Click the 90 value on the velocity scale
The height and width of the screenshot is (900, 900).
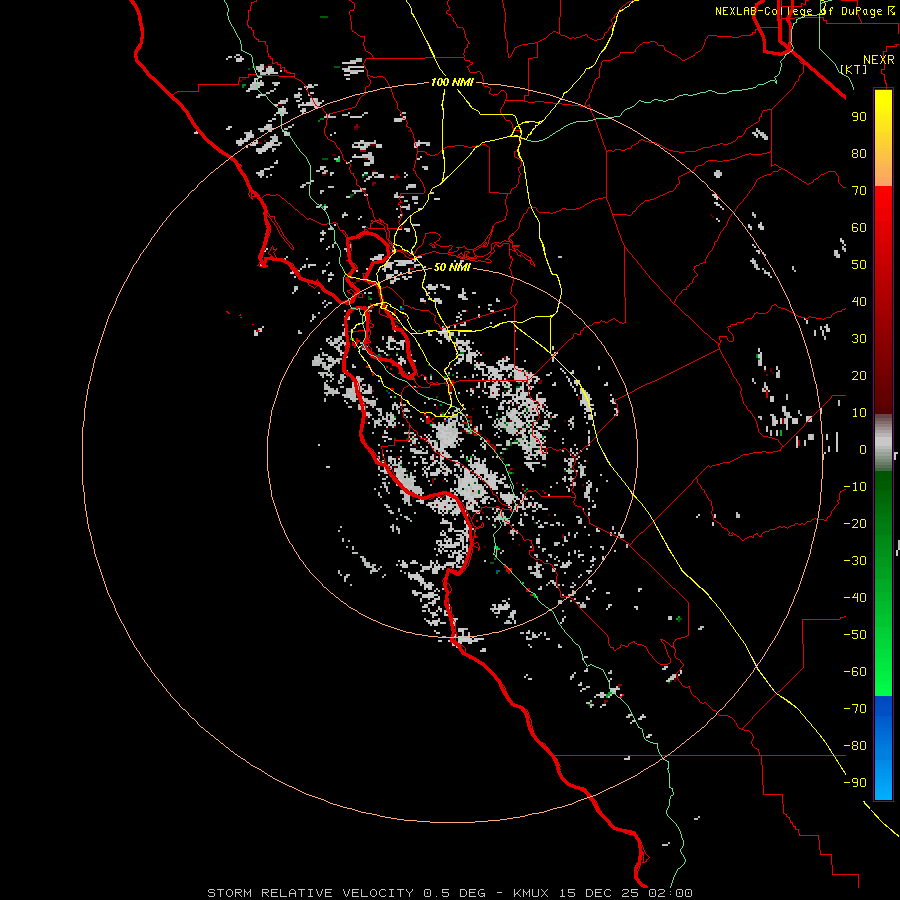[859, 117]
